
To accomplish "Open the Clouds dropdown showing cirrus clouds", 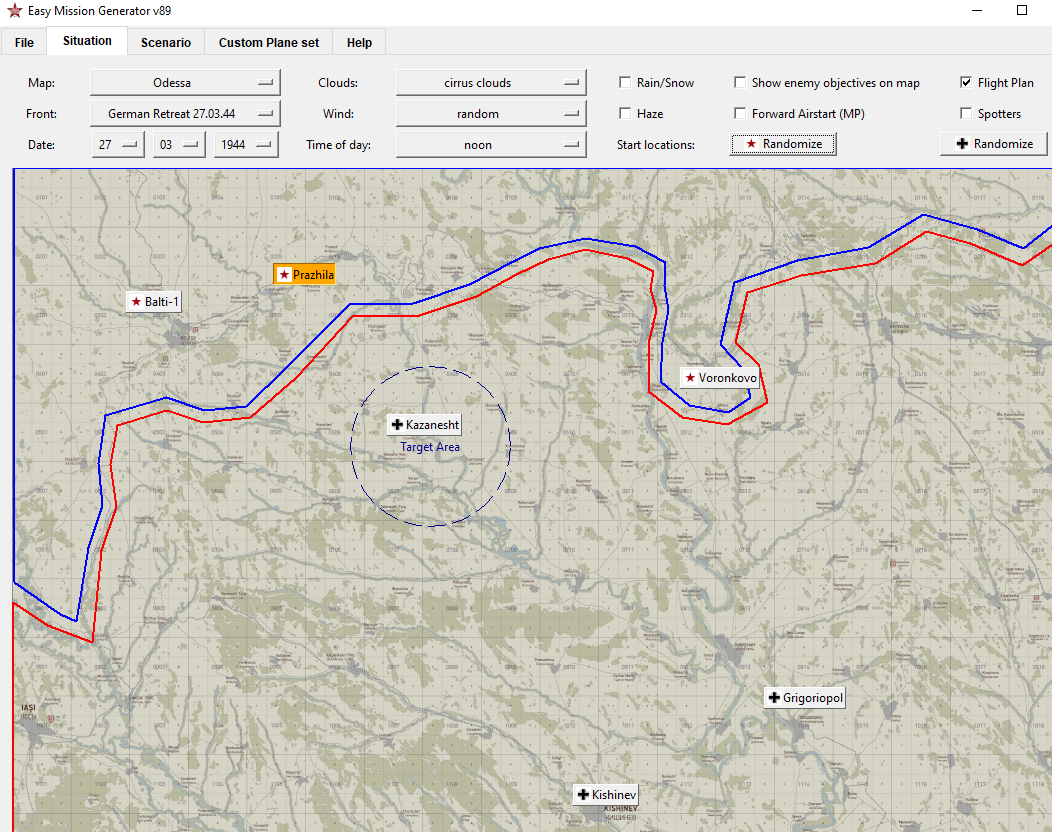I will pyautogui.click(x=491, y=83).
